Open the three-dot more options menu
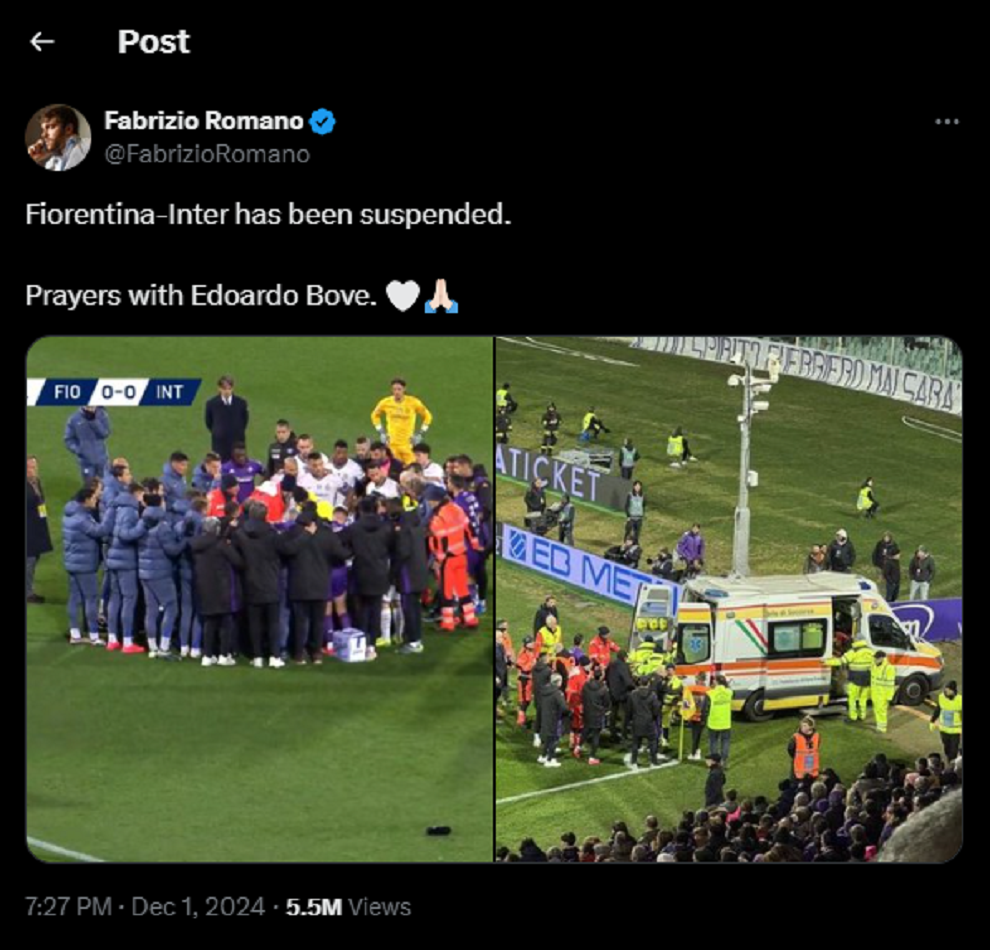 946,121
